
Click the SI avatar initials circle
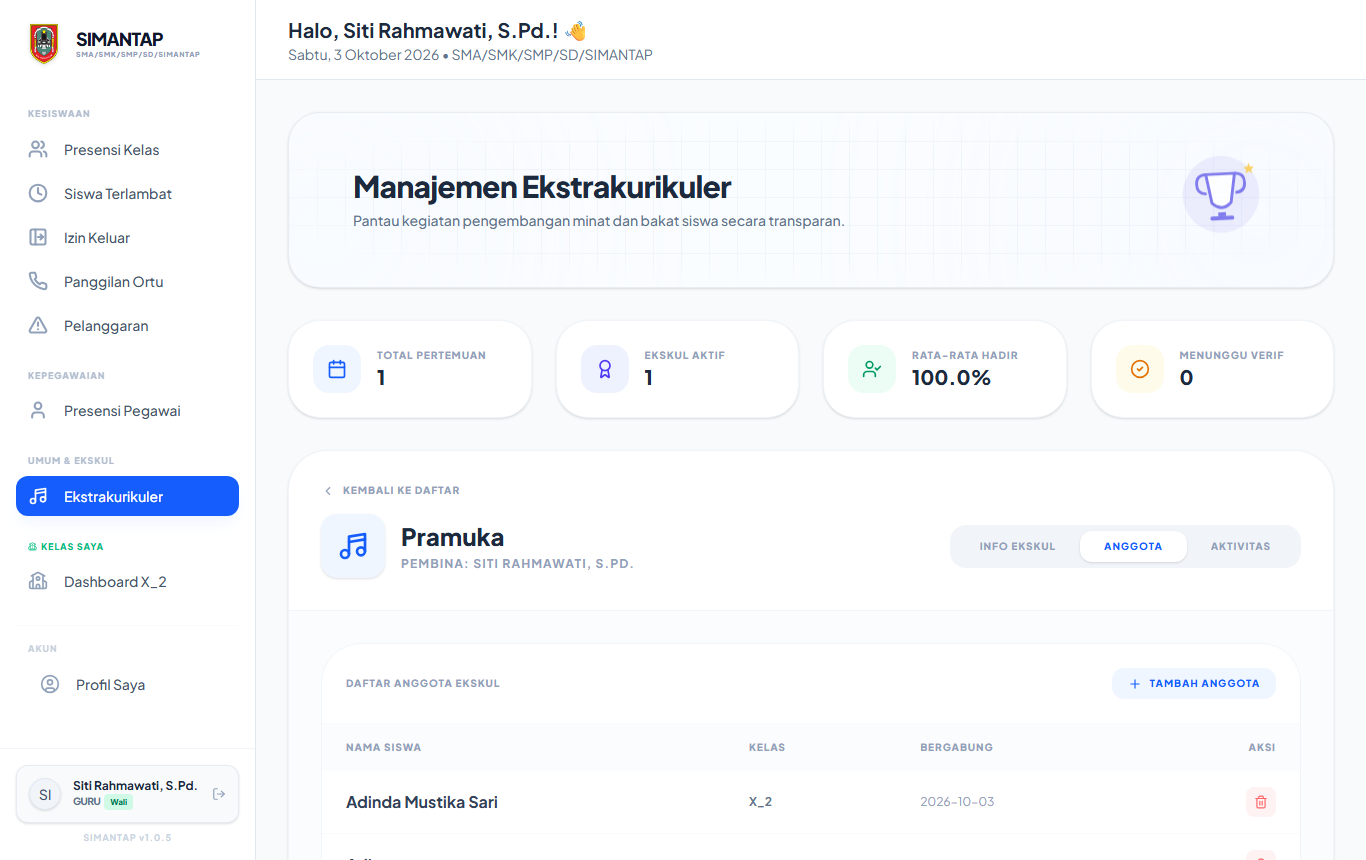click(x=45, y=795)
